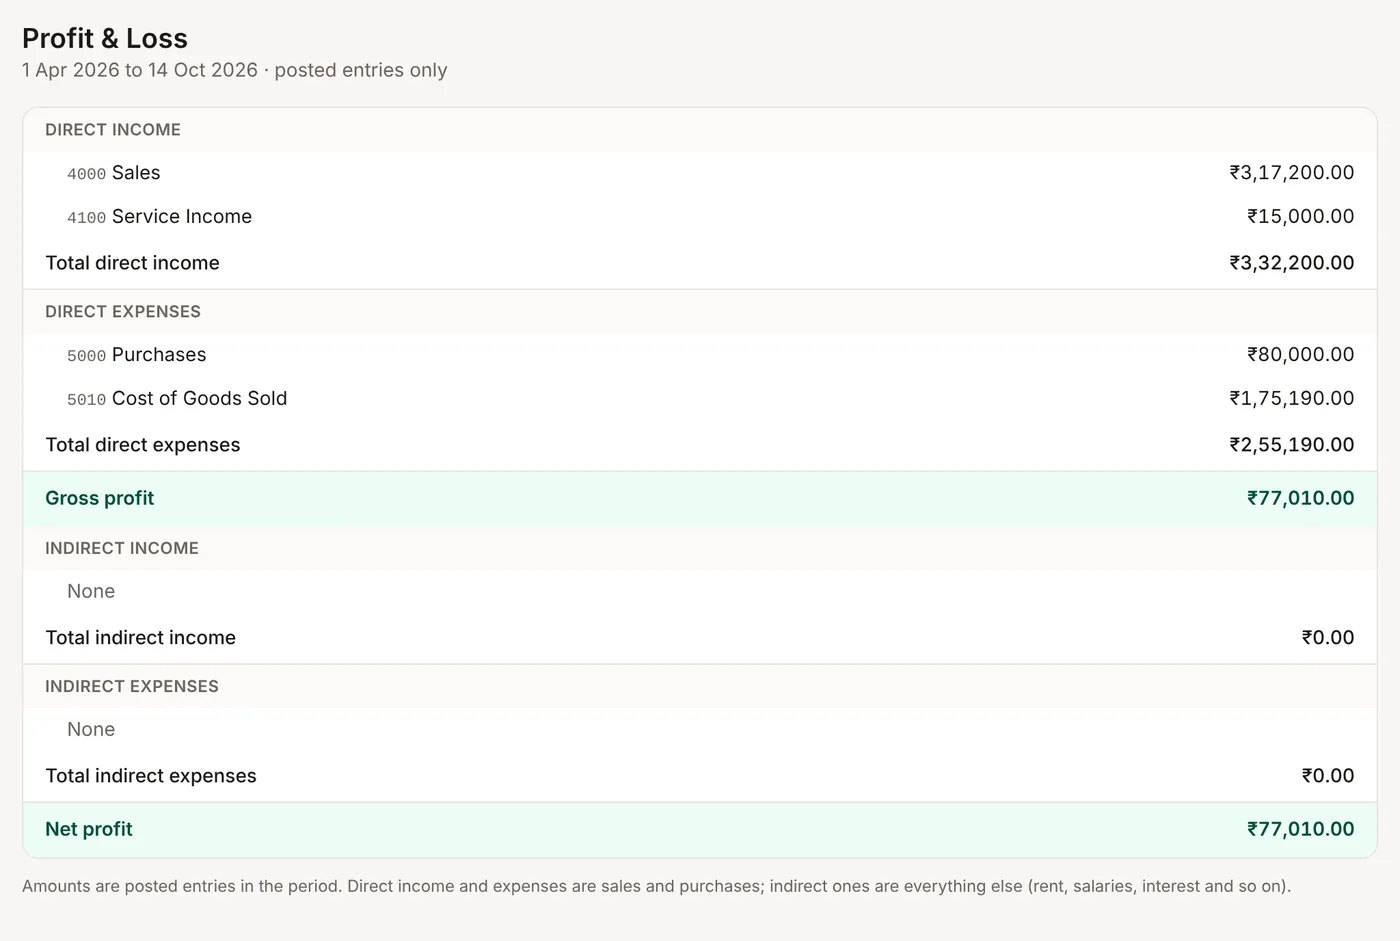Click the total direct expenses value ₹2,55,190.00

tap(1291, 445)
